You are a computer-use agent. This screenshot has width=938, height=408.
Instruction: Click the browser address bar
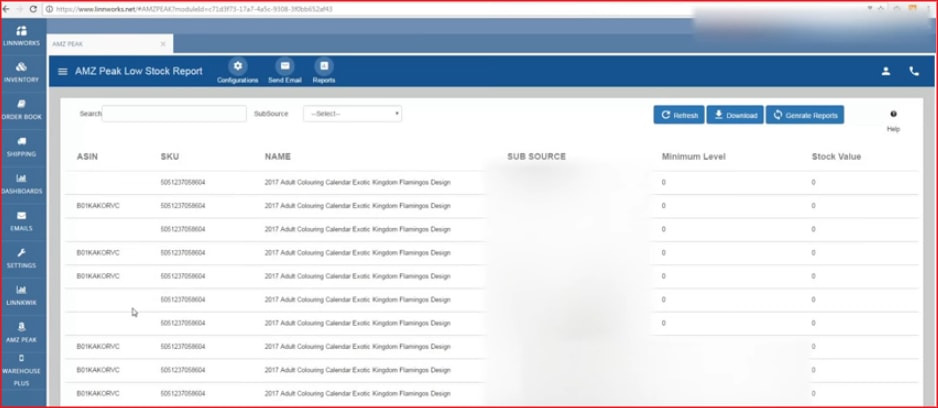(x=455, y=9)
